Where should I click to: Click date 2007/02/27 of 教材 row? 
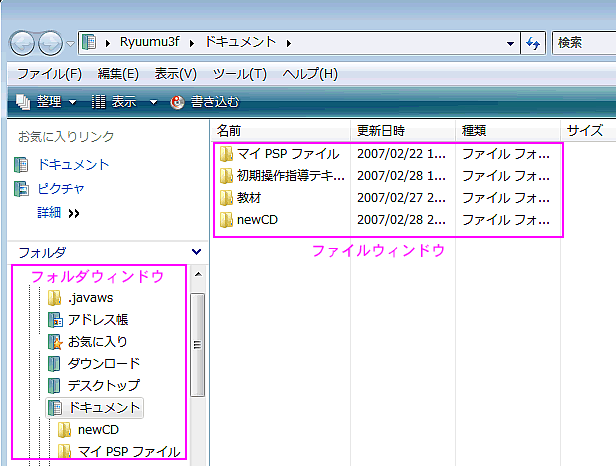(x=402, y=198)
